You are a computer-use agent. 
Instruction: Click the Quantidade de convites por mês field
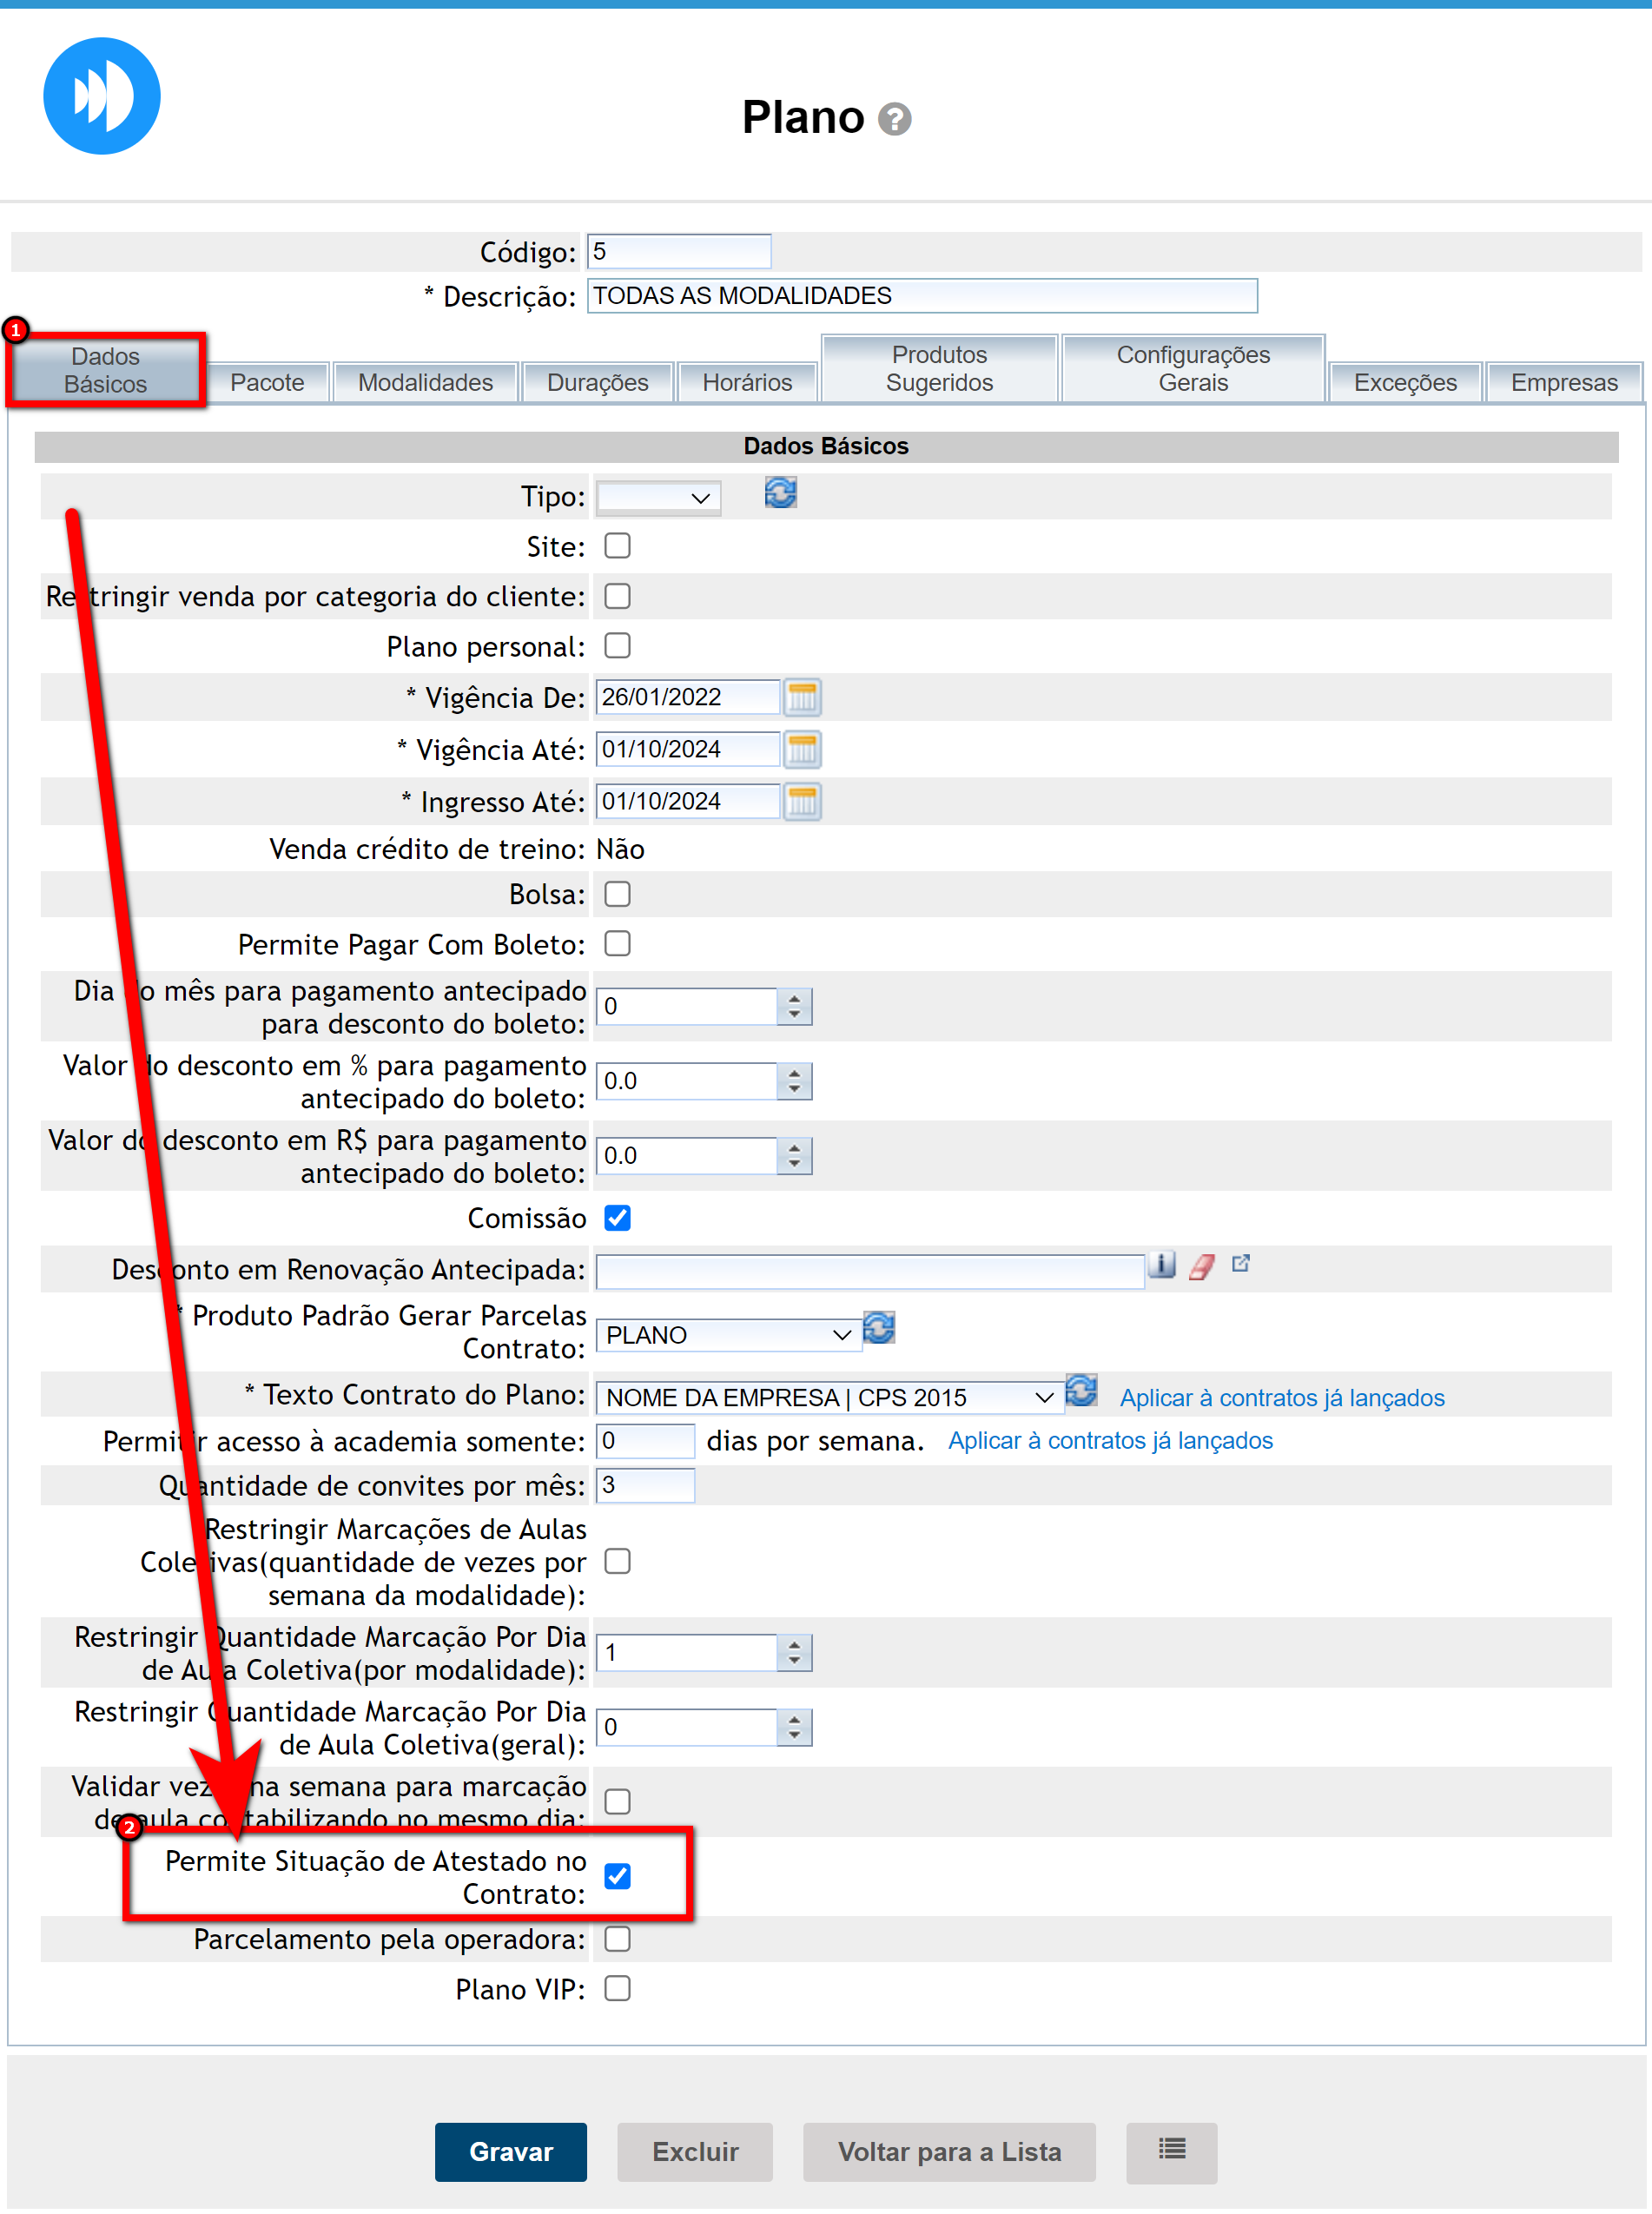645,1485
